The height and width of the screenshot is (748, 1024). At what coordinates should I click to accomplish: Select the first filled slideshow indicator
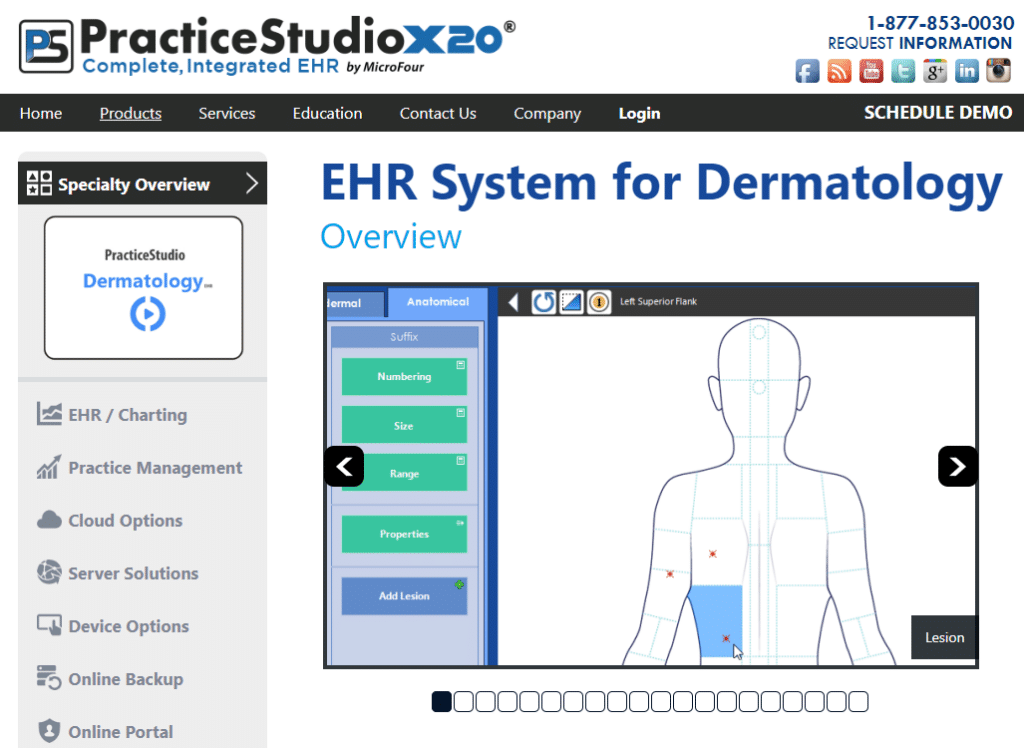(x=441, y=702)
